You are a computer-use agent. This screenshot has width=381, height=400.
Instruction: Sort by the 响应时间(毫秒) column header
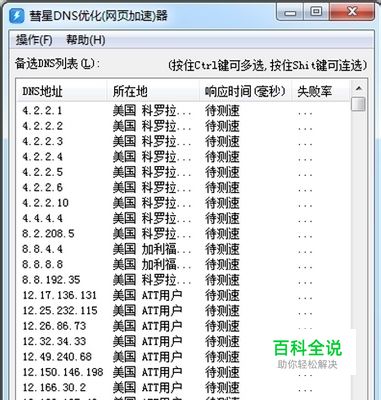[246, 91]
